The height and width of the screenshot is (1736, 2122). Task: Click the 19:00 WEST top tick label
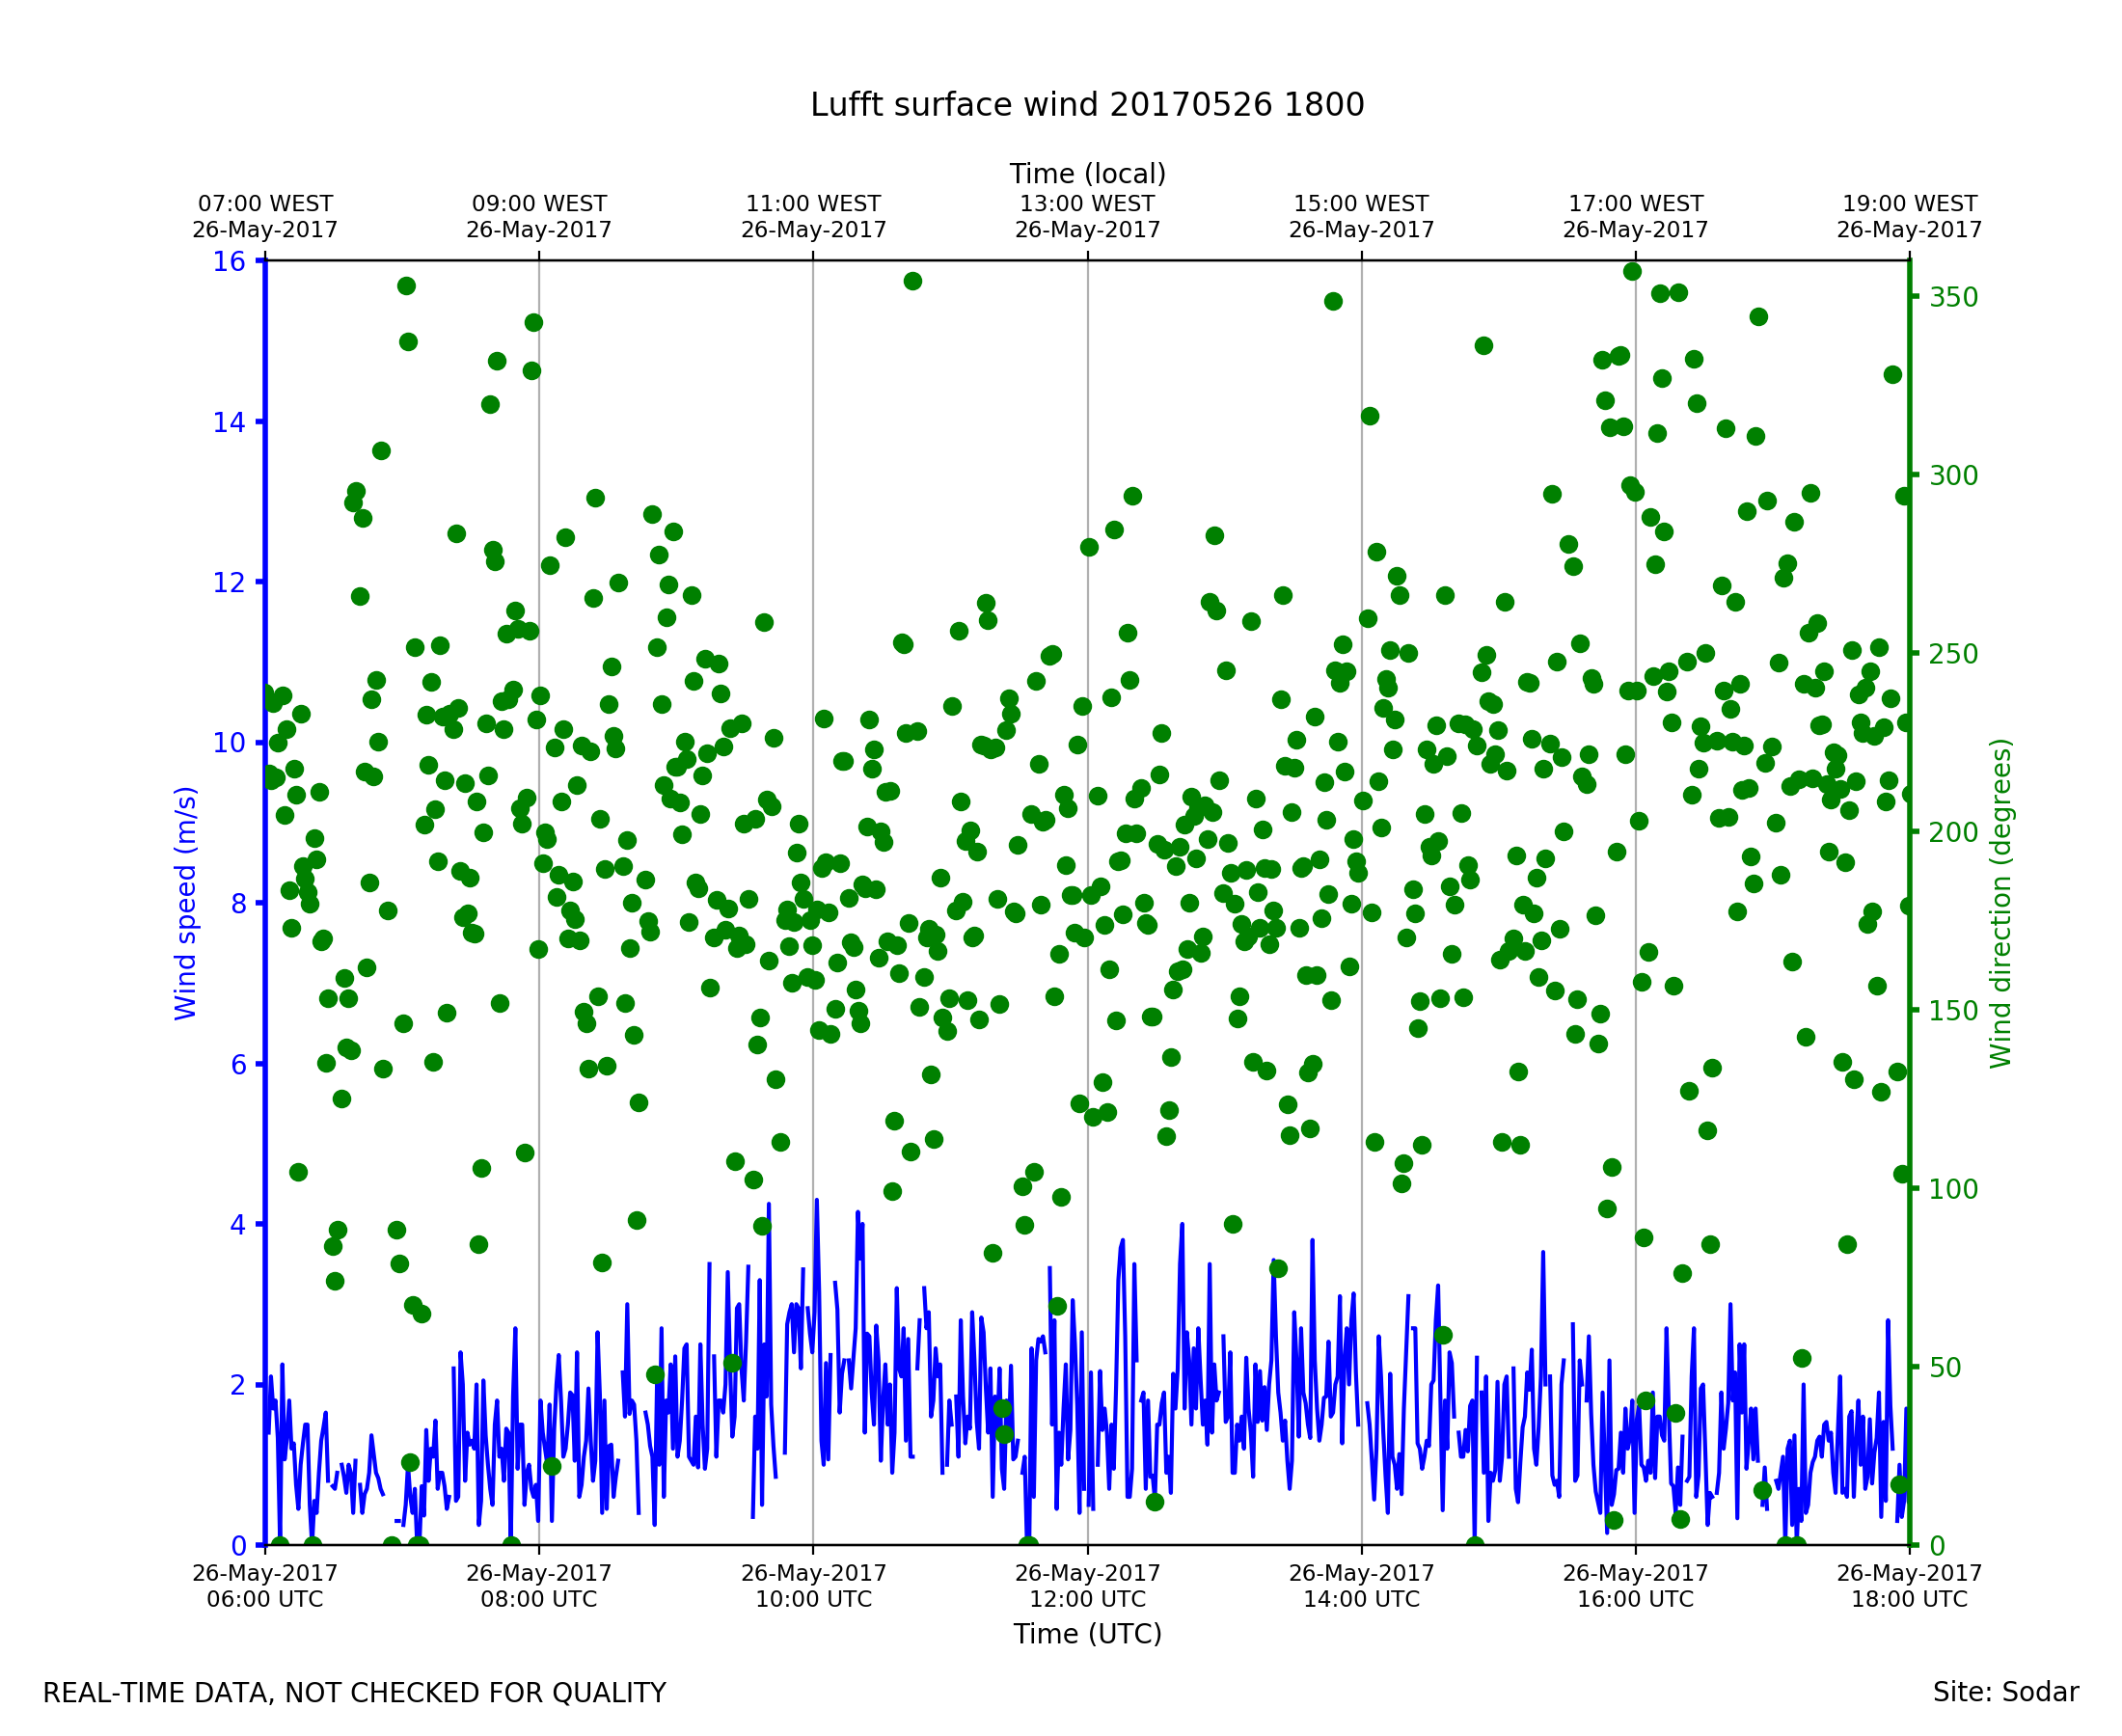point(1909,217)
